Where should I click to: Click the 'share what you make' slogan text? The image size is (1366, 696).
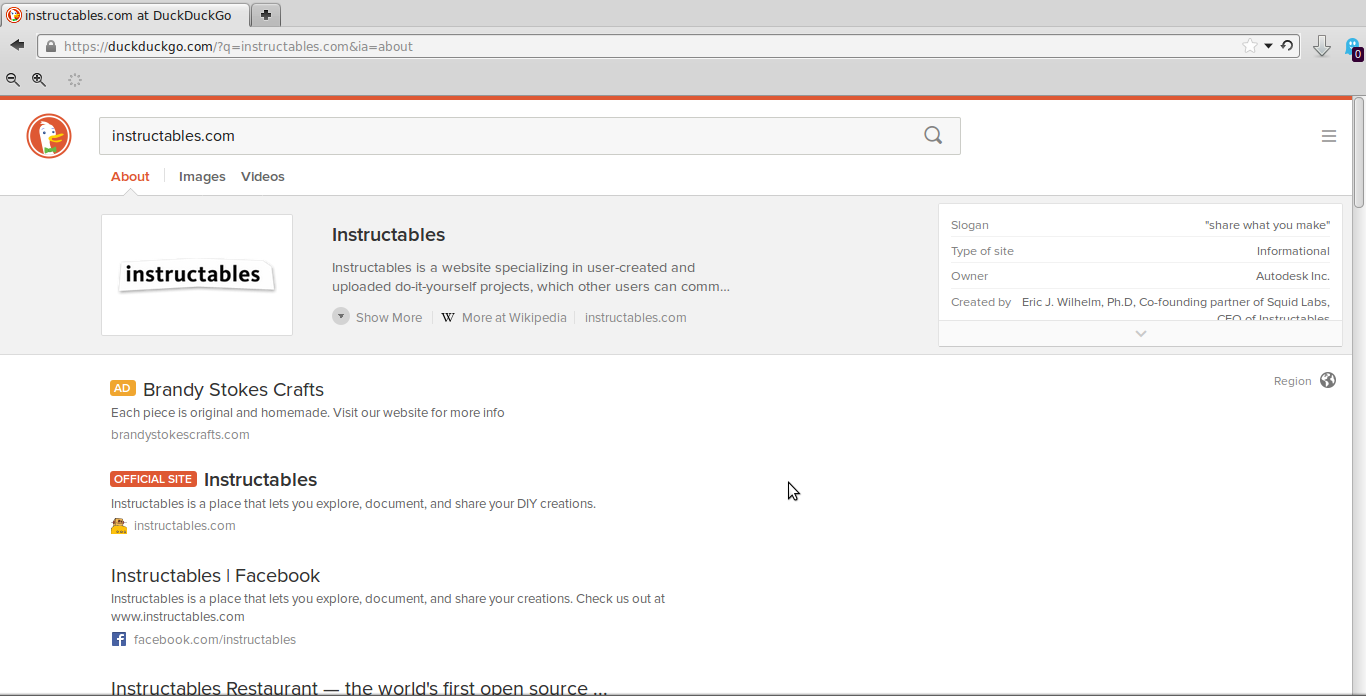[1267, 225]
